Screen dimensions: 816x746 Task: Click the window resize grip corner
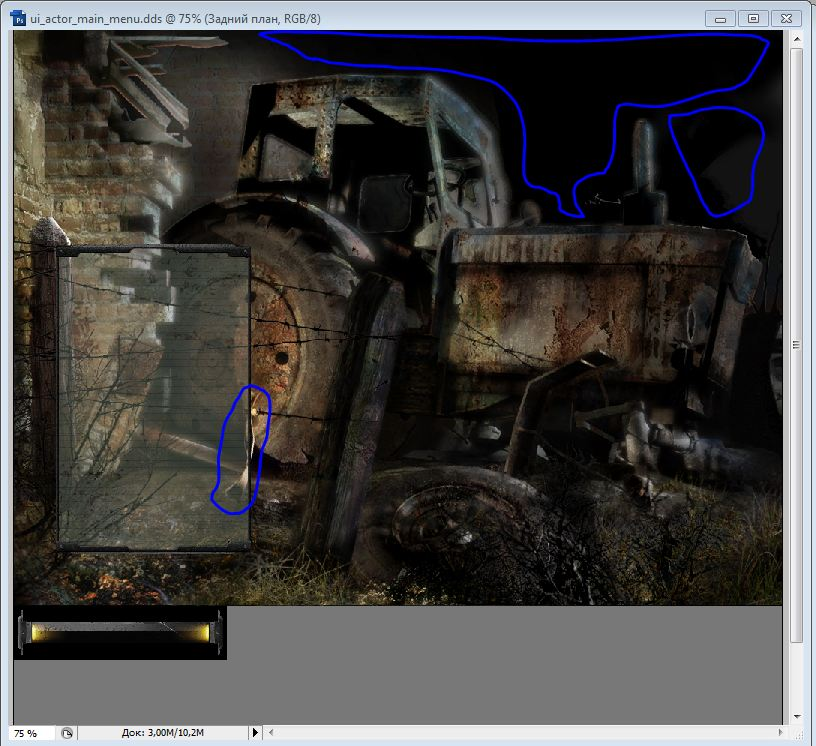(797, 733)
